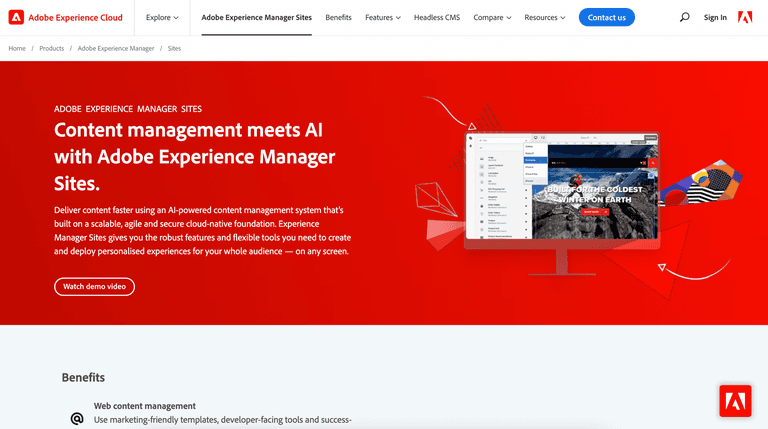Viewport: 768px width, 429px height.
Task: Open the Products breadcrumb link
Action: (x=51, y=48)
